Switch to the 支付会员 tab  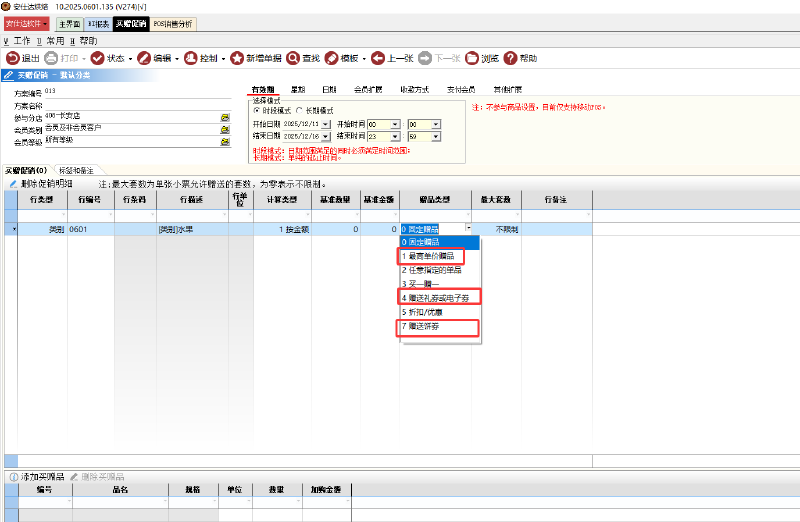click(461, 89)
